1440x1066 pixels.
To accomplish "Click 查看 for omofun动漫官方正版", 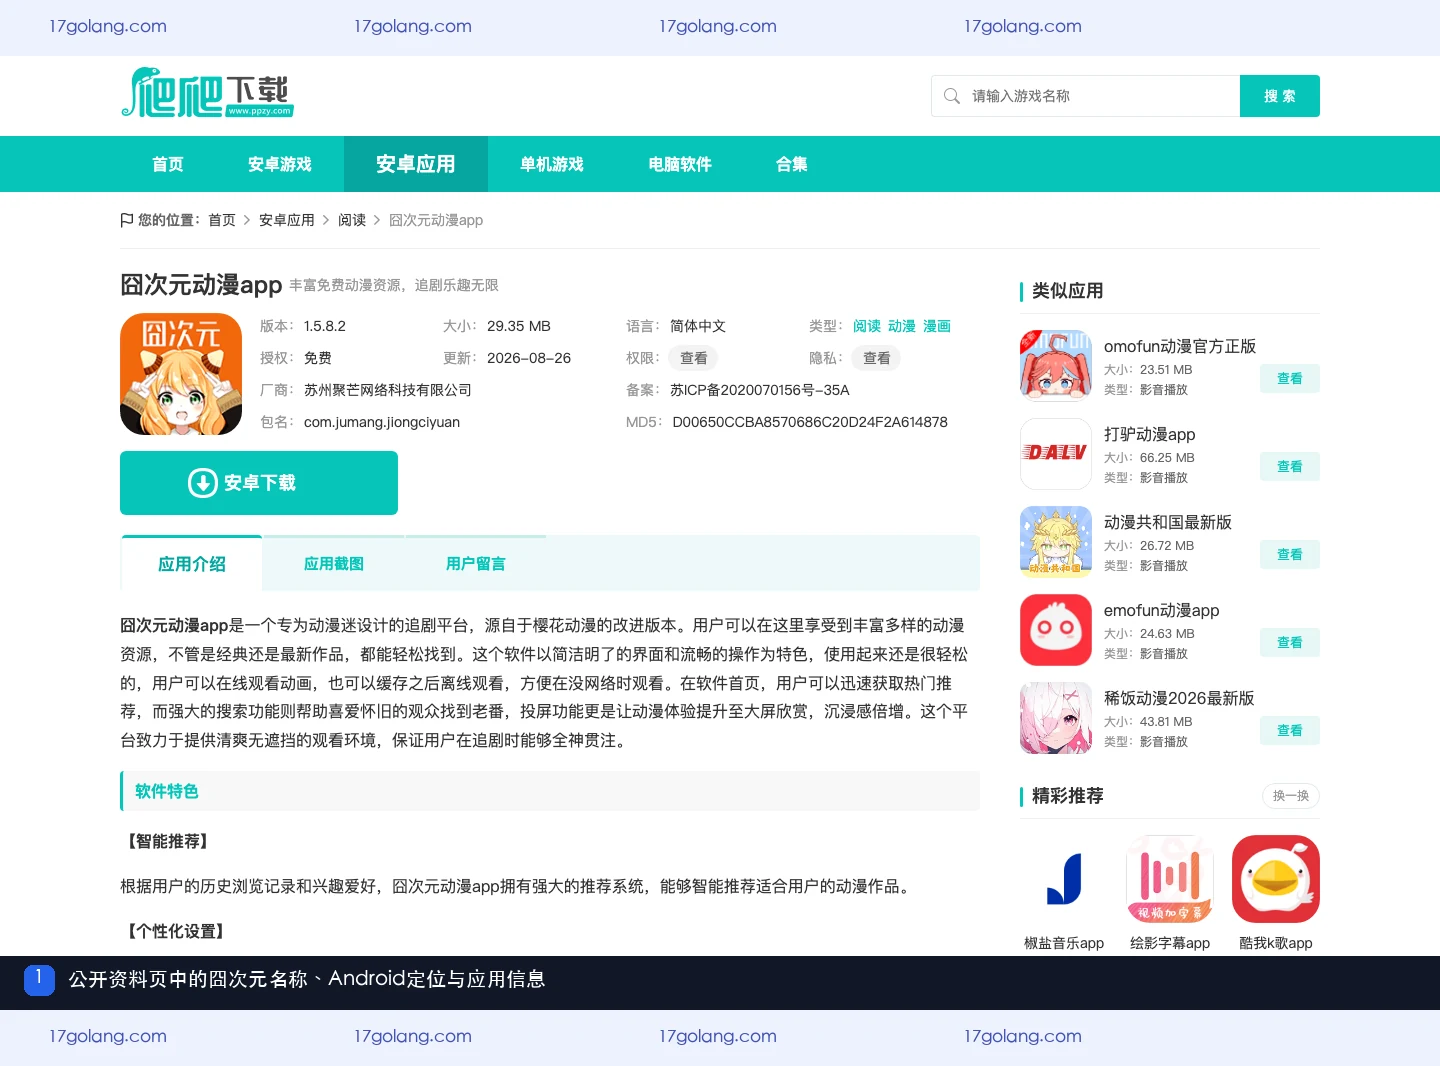I will [x=1290, y=379].
